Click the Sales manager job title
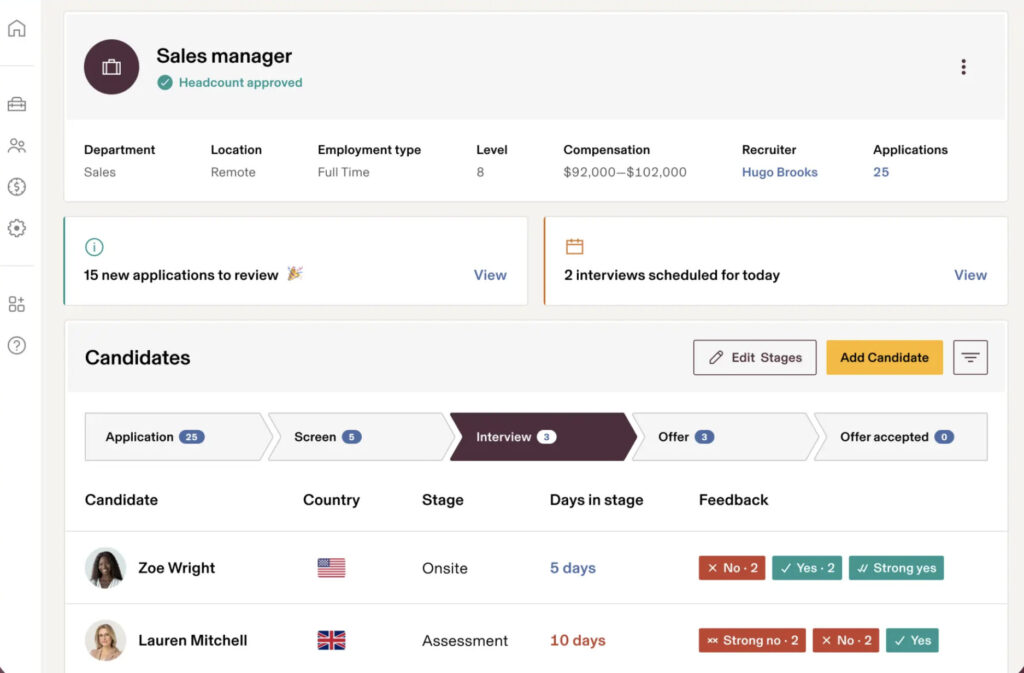This screenshot has width=1024, height=673. click(224, 56)
